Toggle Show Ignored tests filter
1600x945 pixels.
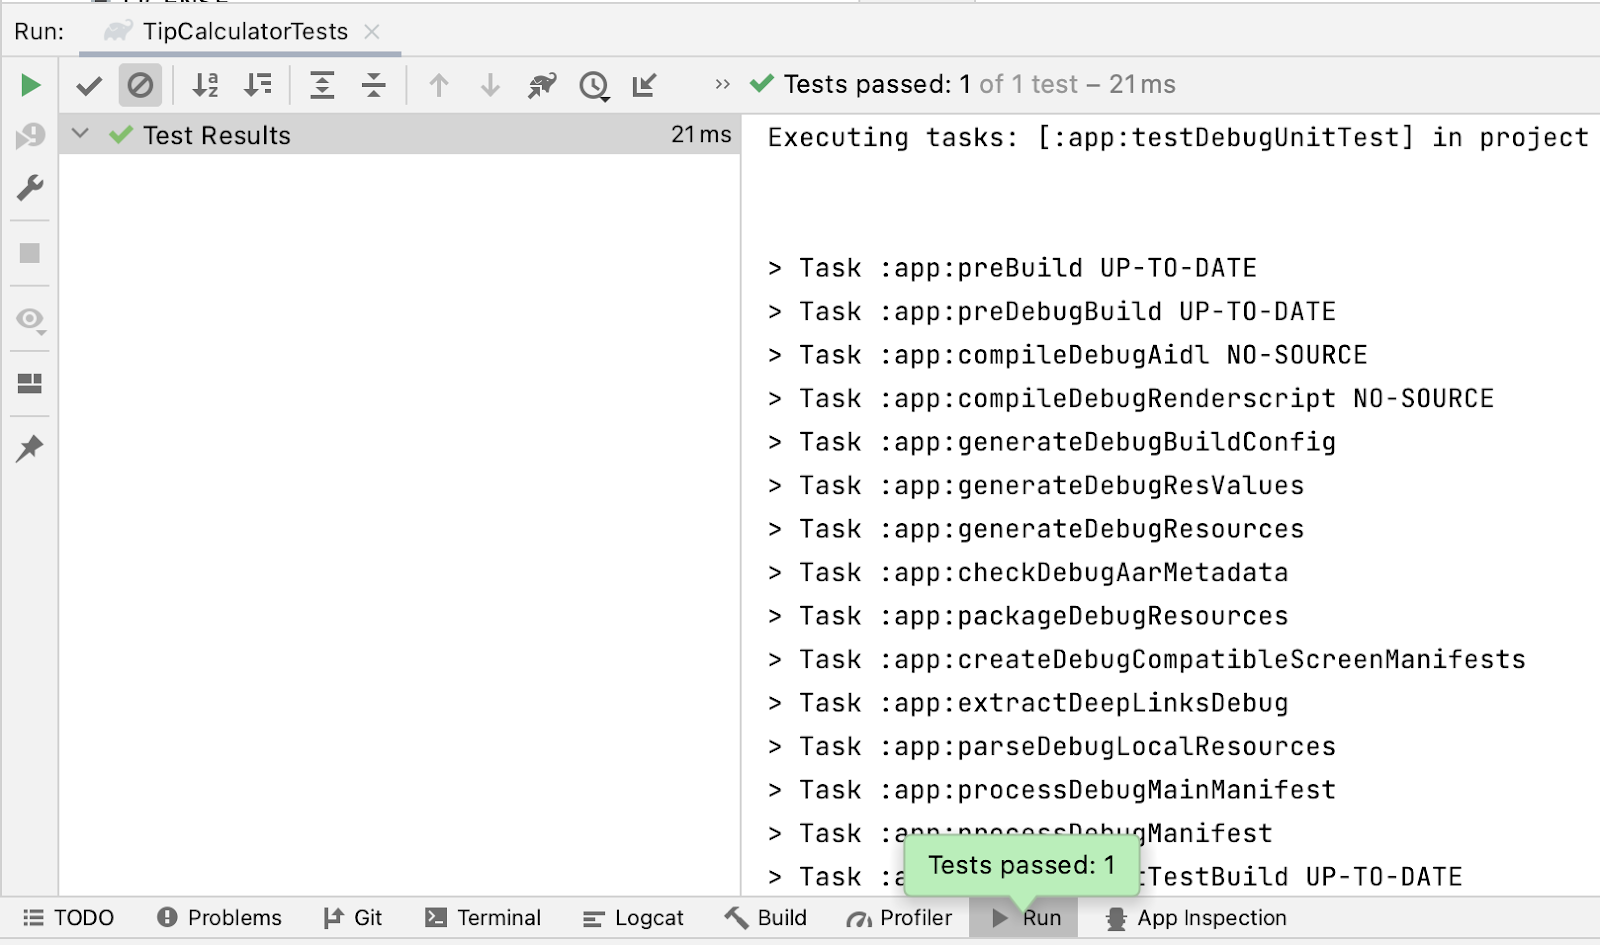140,86
